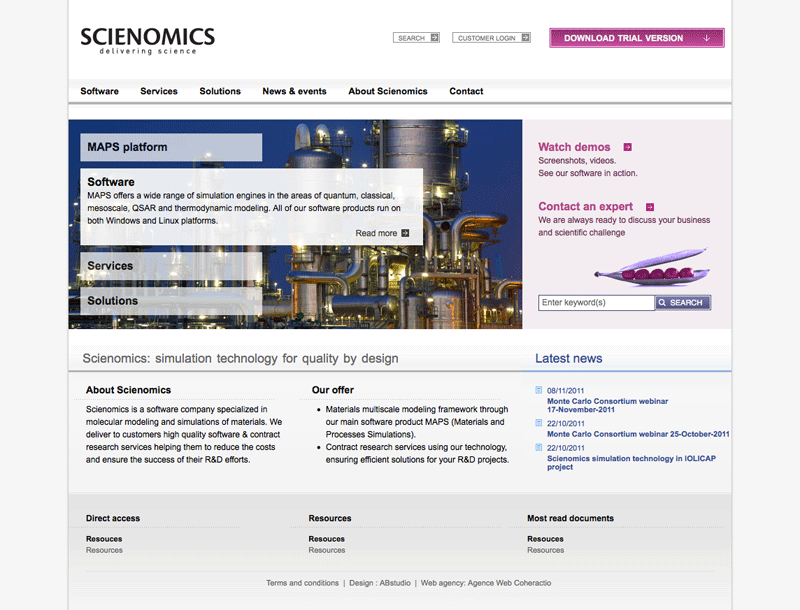
Task: Click the document icon for 08/11/2011 news
Action: pos(538,390)
